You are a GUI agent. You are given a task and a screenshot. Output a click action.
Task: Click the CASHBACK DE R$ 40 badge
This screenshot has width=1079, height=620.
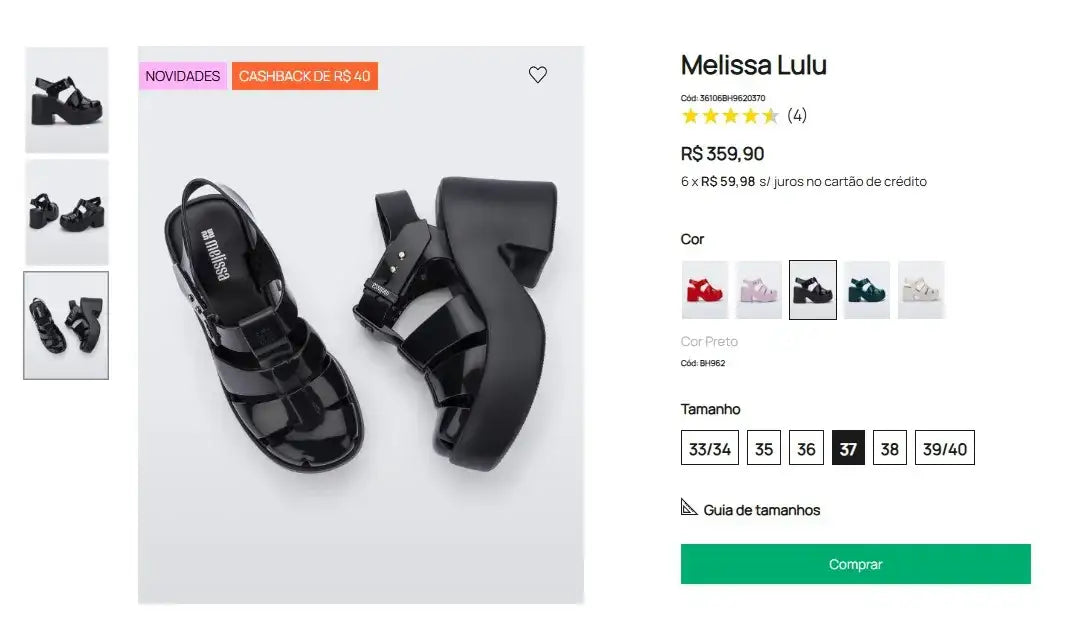click(304, 75)
